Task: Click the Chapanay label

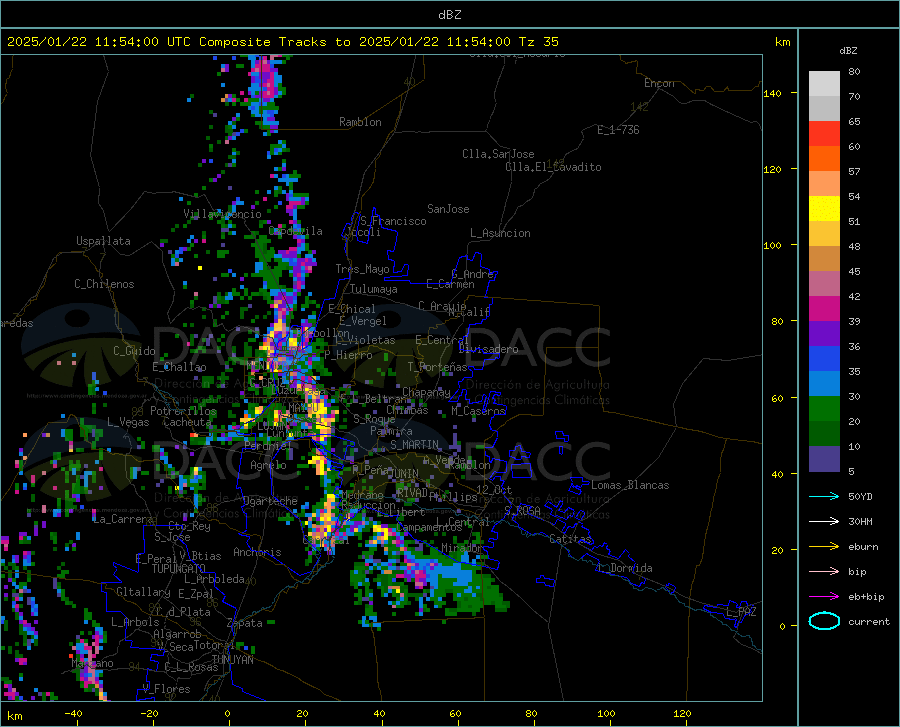Action: coord(426,392)
